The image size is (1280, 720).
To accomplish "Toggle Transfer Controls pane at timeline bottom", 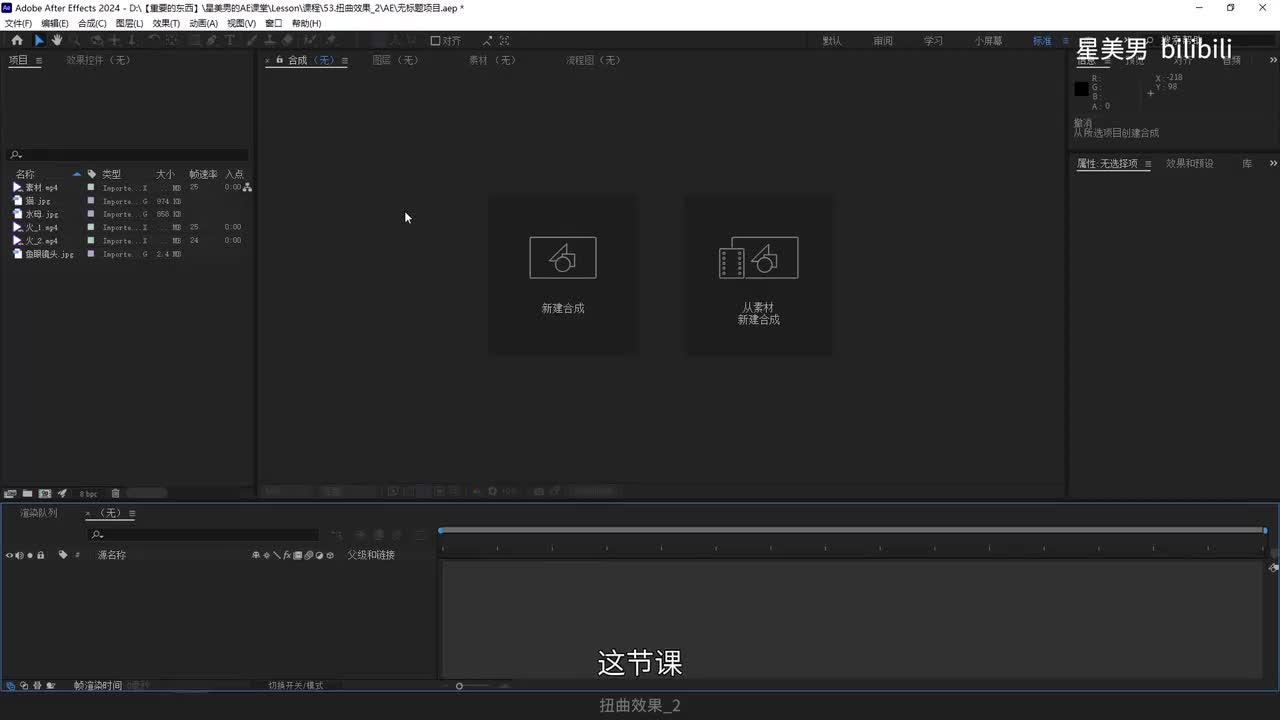I will 23,686.
